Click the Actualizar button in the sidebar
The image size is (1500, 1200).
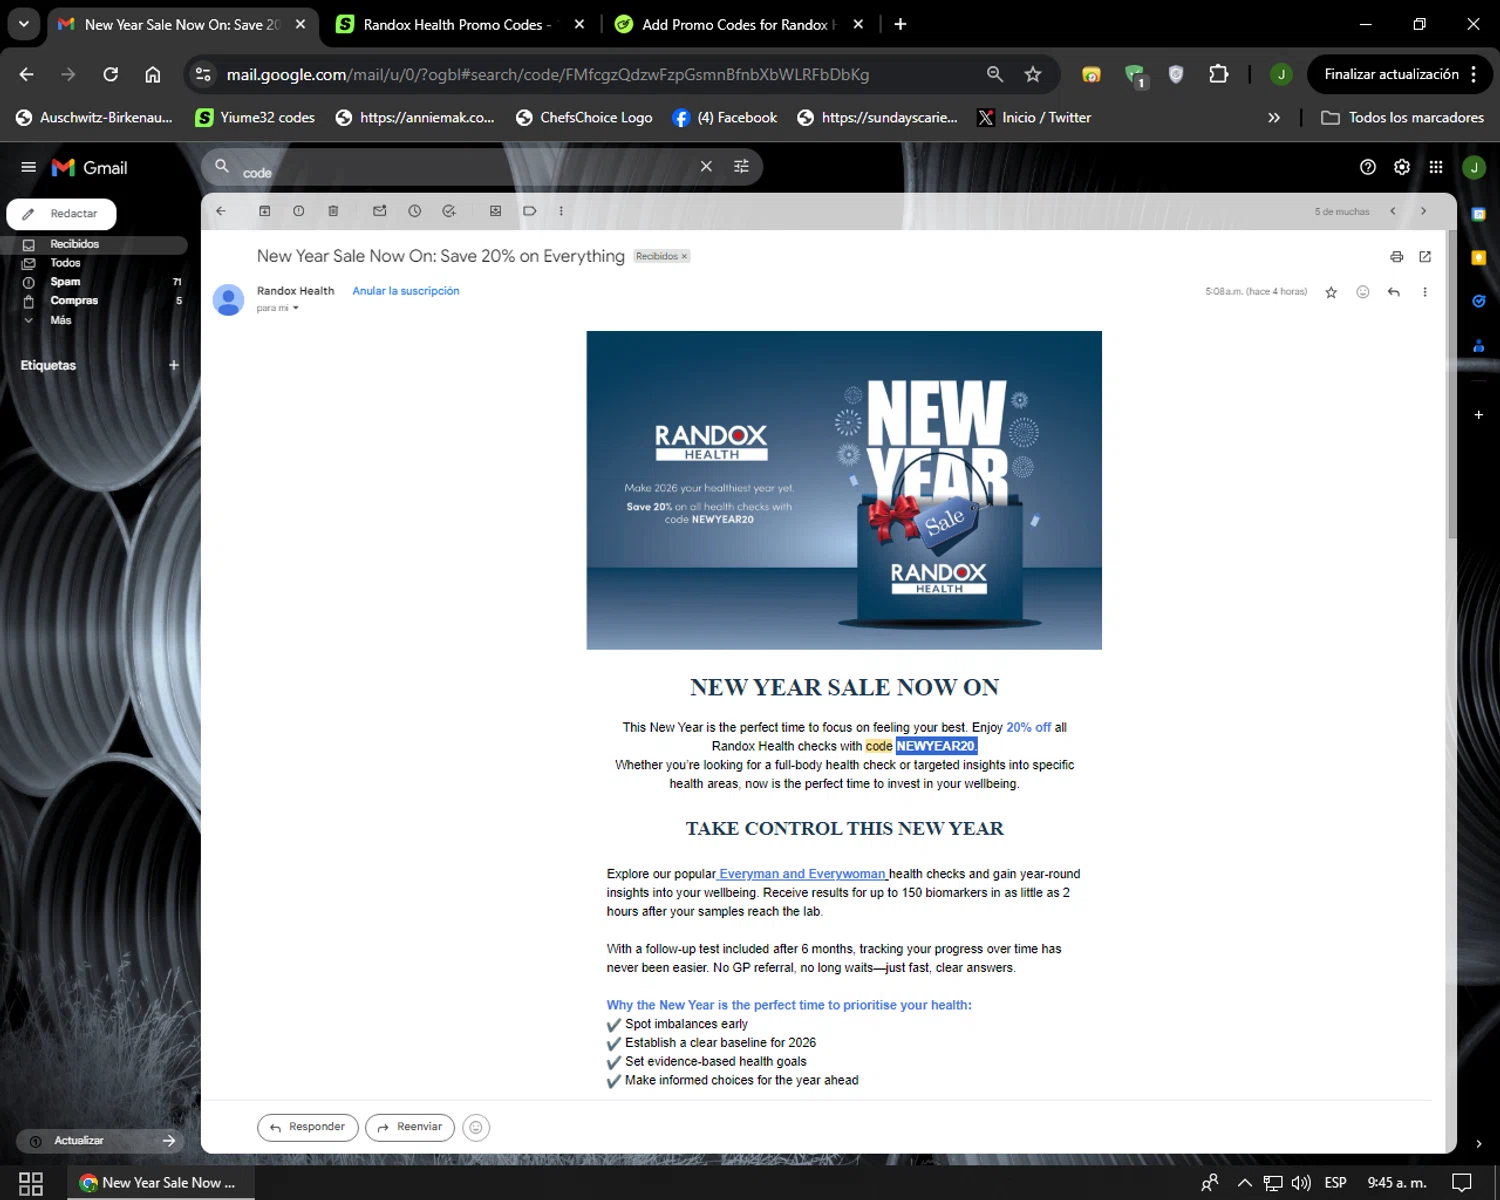point(101,1141)
